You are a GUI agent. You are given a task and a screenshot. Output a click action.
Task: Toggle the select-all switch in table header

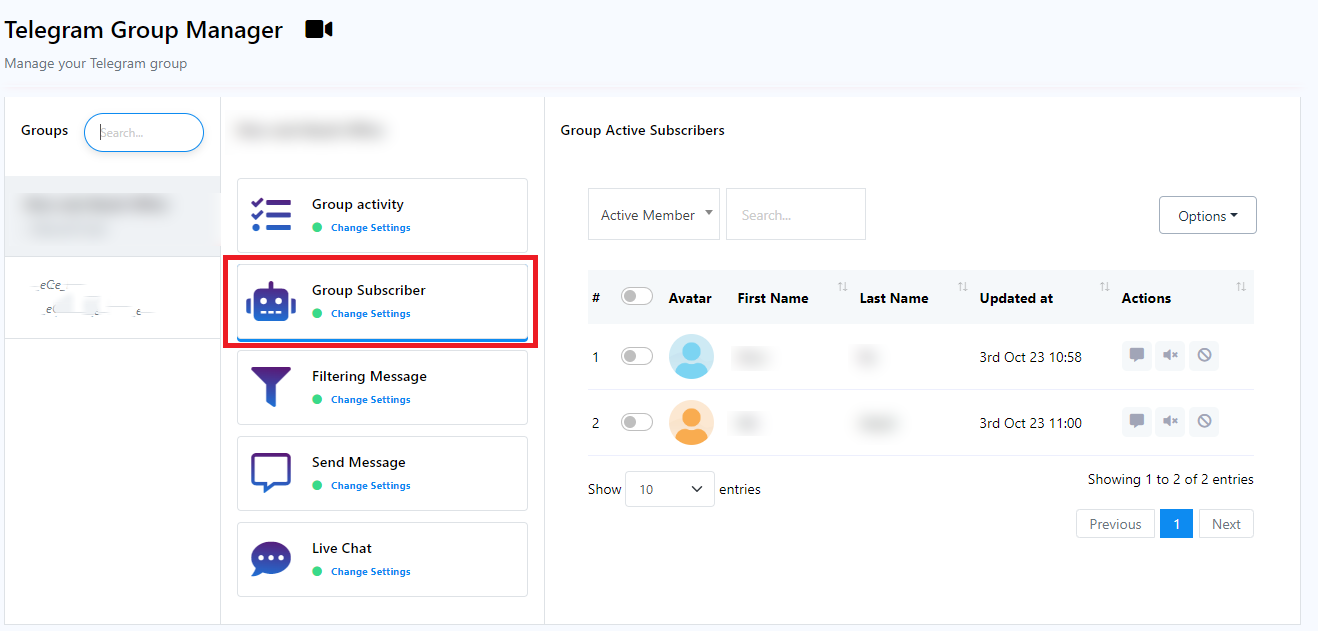pyautogui.click(x=636, y=297)
